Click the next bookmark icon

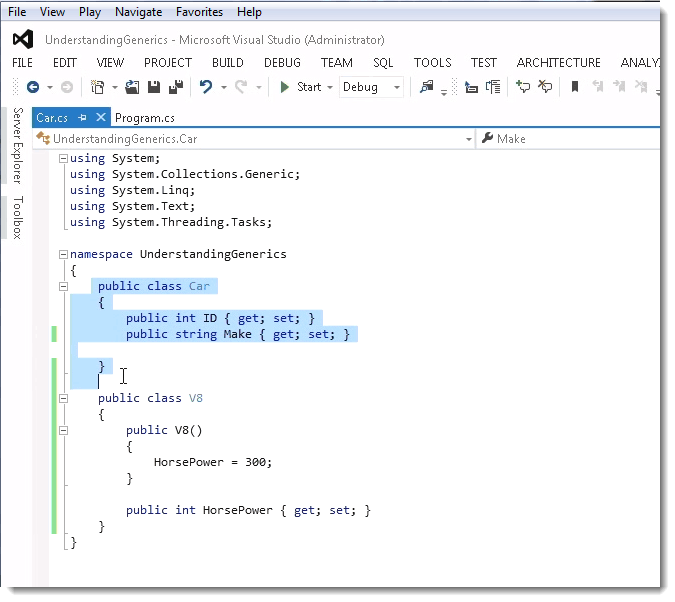click(x=619, y=87)
